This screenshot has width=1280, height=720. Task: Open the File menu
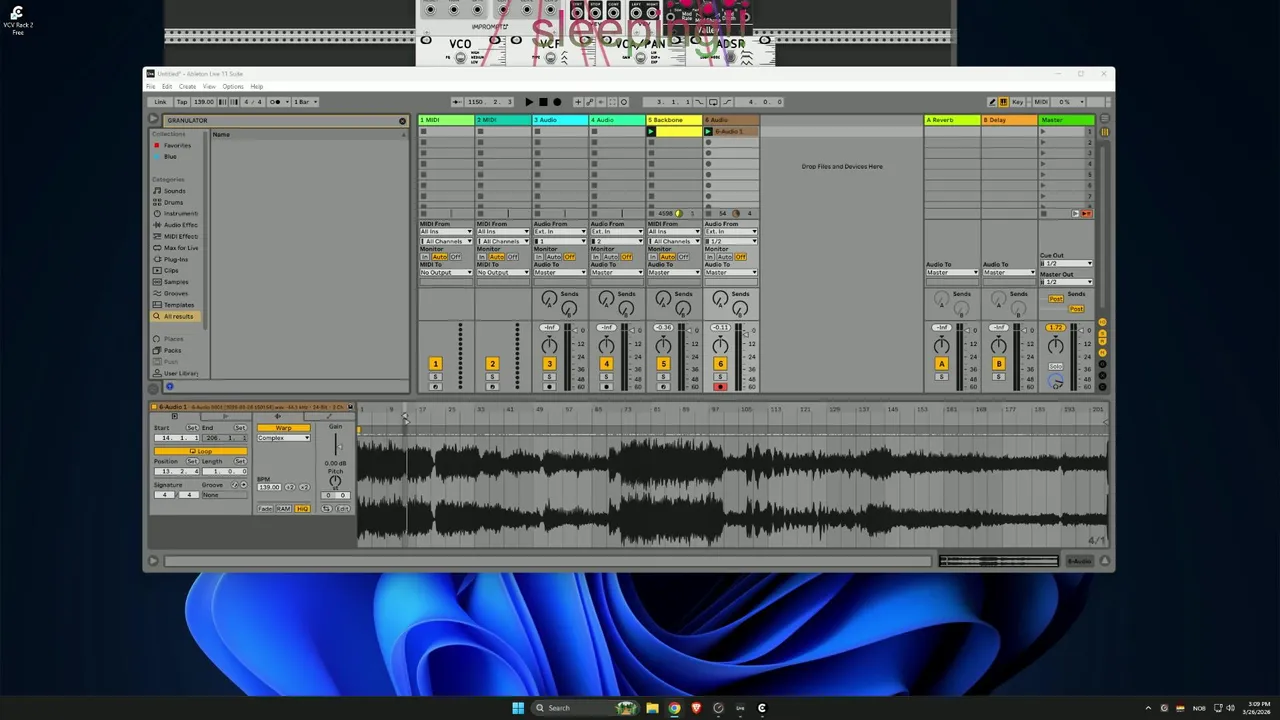coord(151,87)
